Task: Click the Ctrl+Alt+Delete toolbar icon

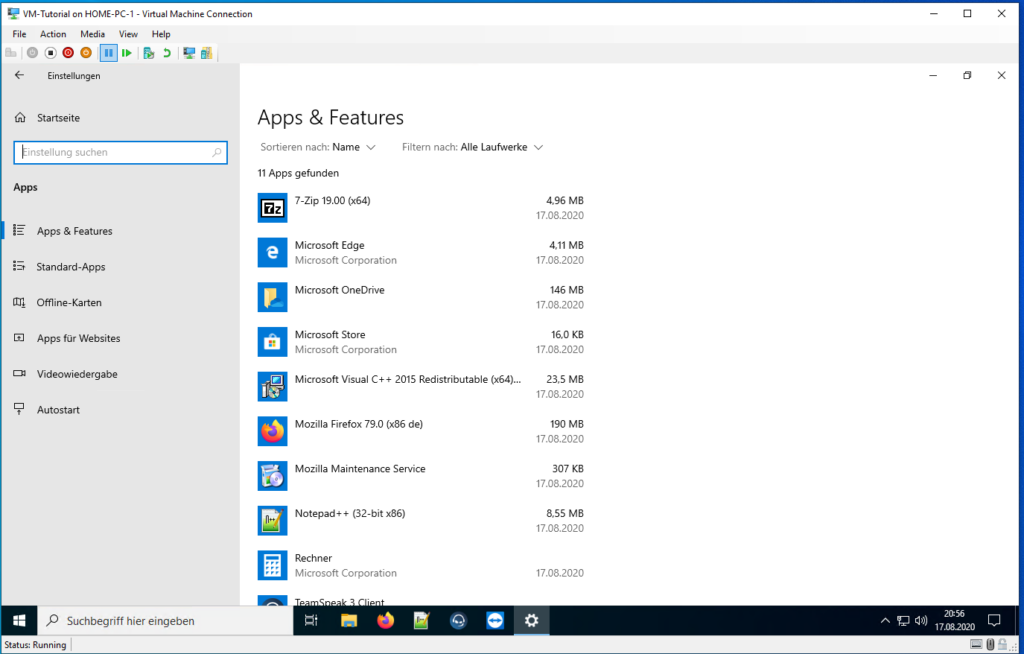Action: 10,53
